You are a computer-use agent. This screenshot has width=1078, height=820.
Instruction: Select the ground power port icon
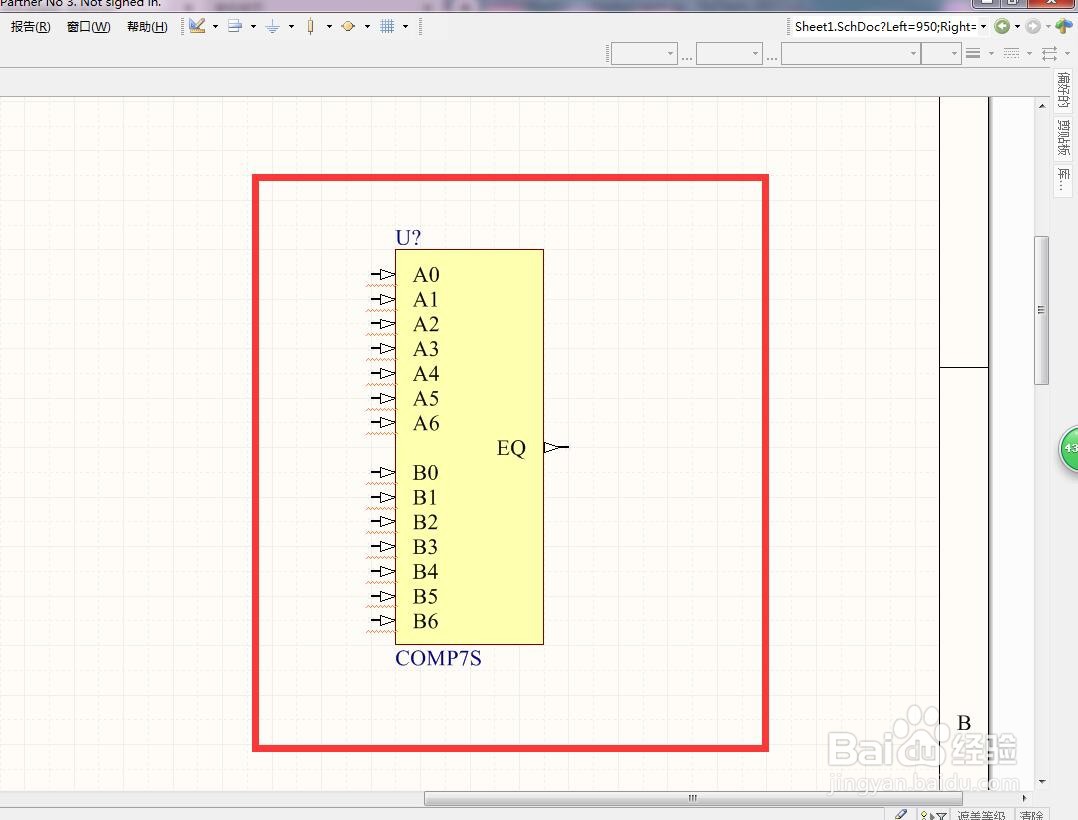click(x=273, y=26)
